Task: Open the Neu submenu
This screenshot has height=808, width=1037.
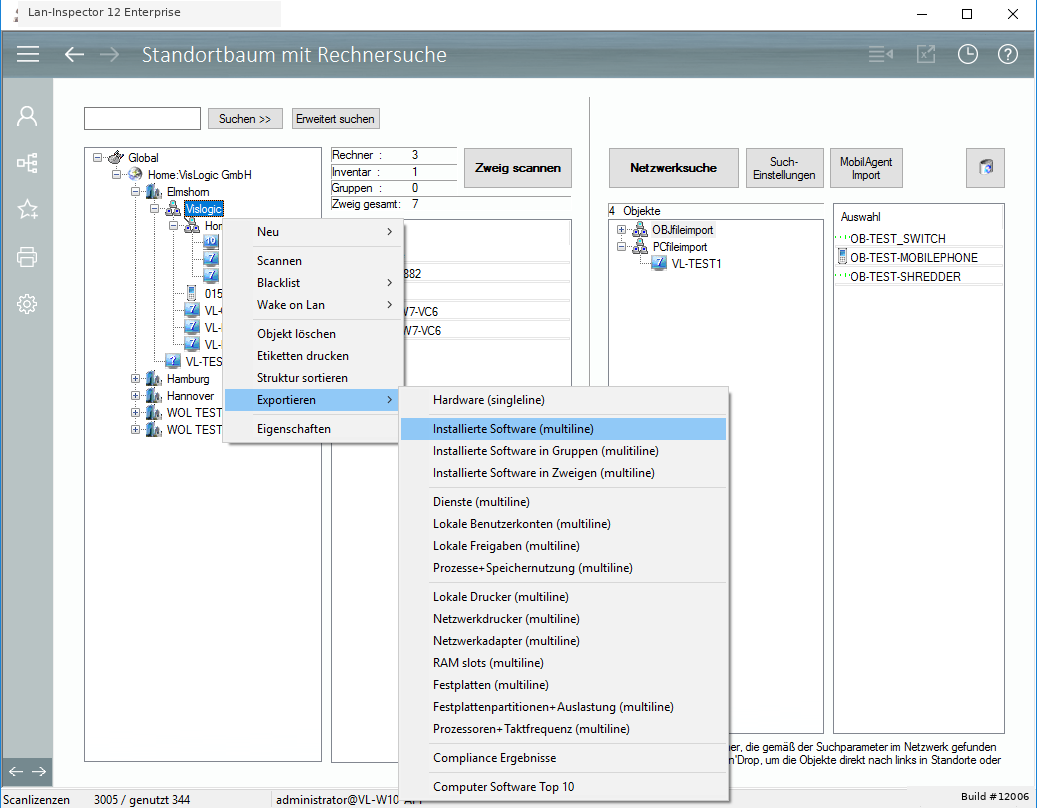Action: 312,232
